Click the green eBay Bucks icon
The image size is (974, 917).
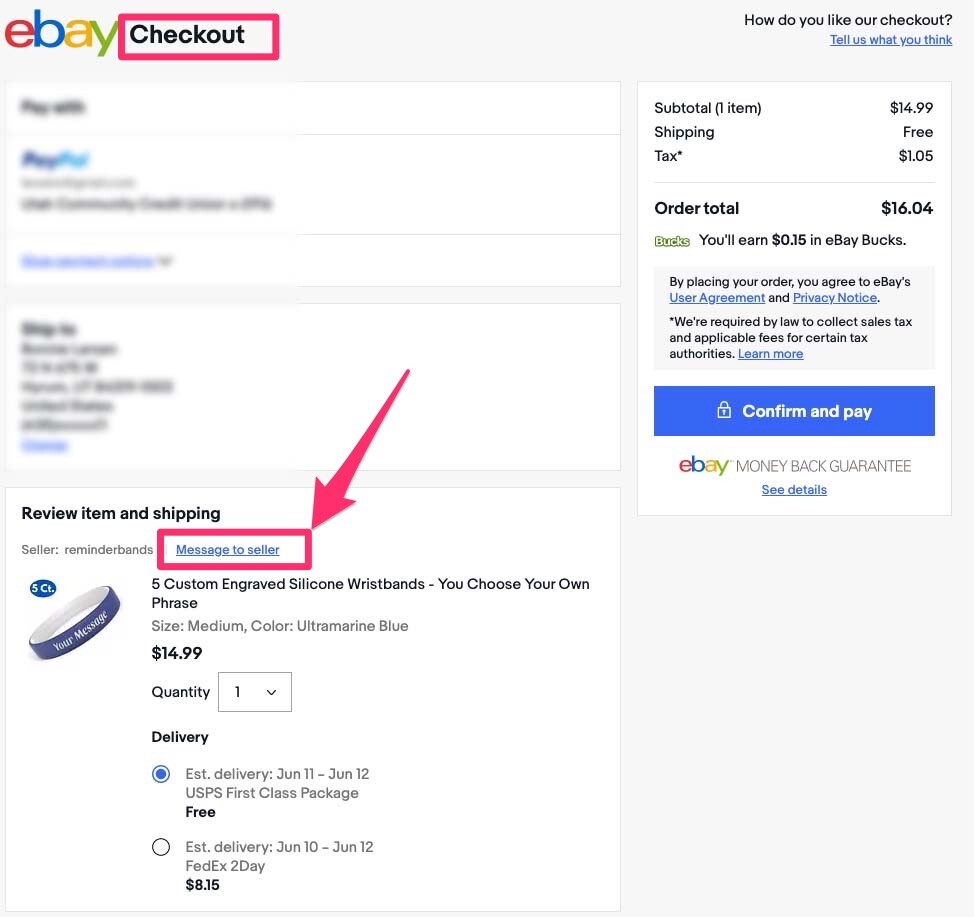[672, 241]
